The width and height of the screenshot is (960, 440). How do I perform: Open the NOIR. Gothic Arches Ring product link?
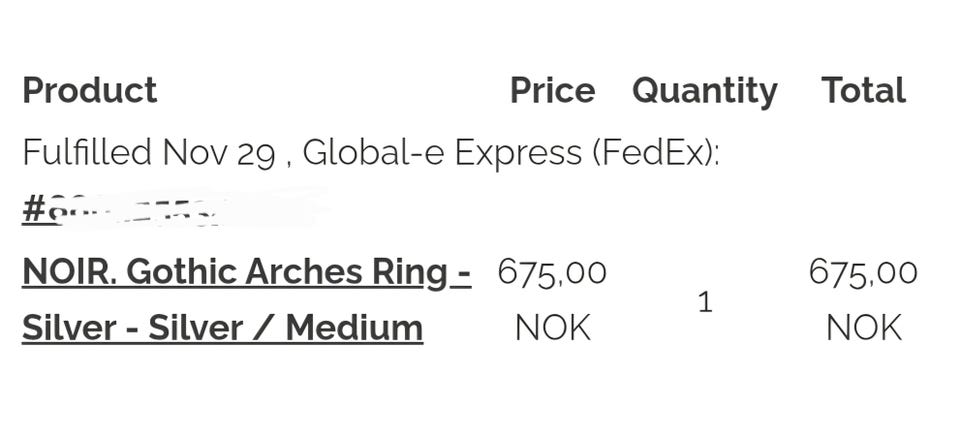coord(246,272)
